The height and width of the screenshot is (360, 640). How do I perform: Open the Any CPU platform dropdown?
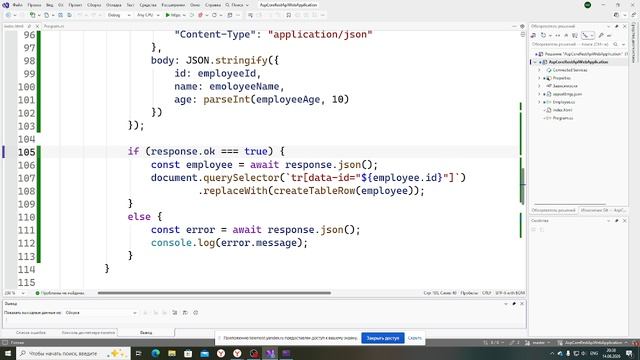(x=148, y=15)
